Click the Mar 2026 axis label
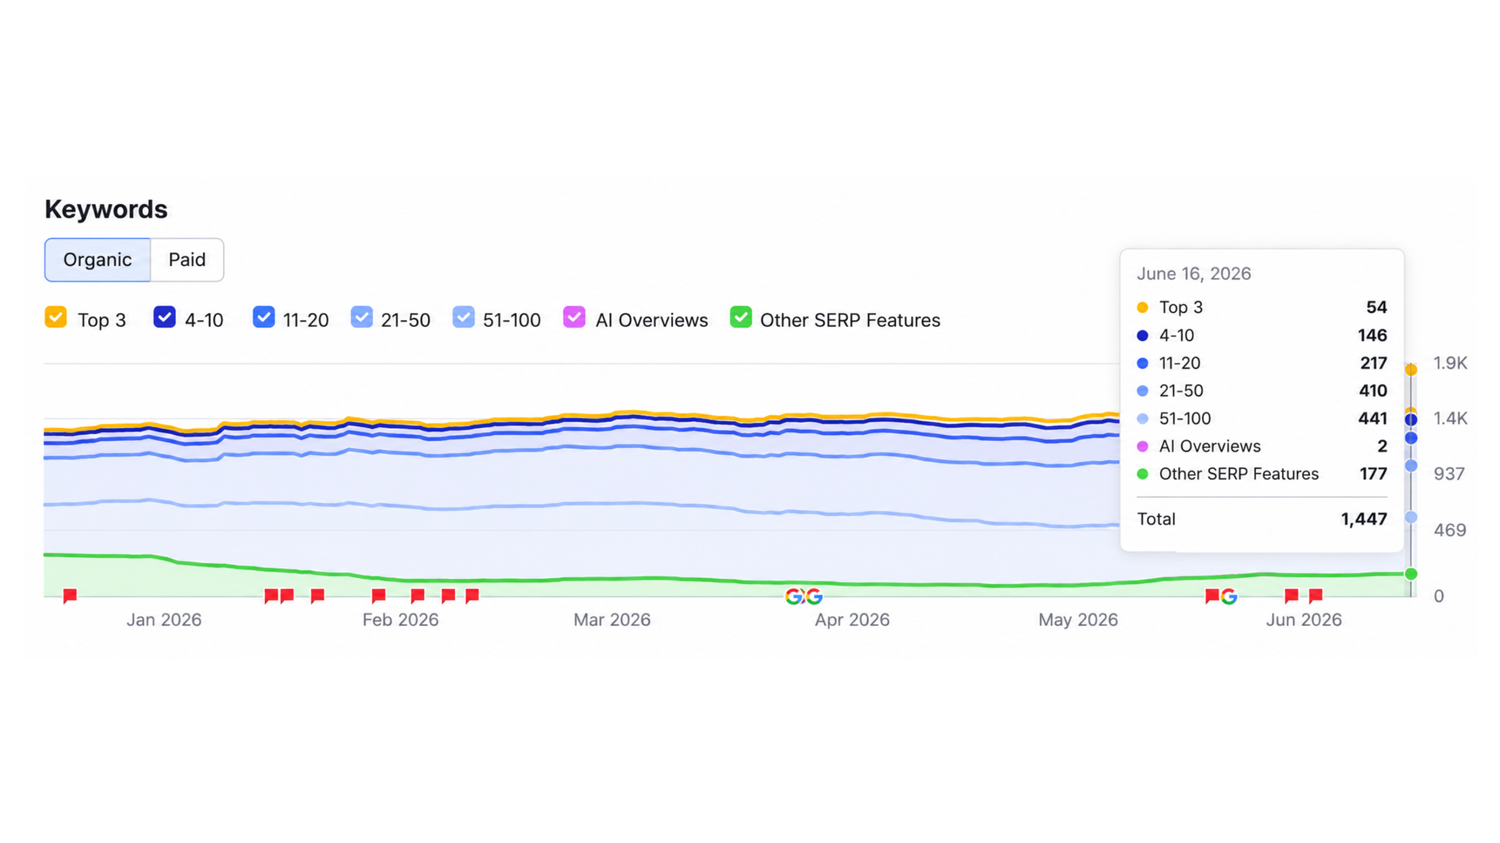 [x=612, y=620]
